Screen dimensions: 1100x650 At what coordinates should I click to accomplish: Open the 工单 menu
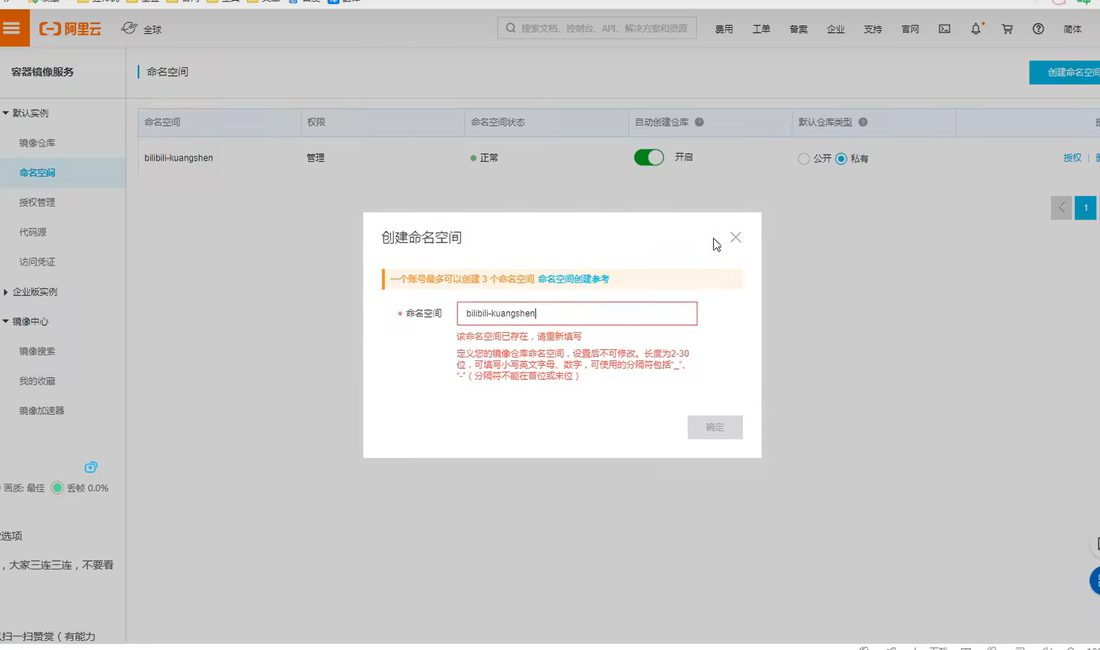[761, 29]
